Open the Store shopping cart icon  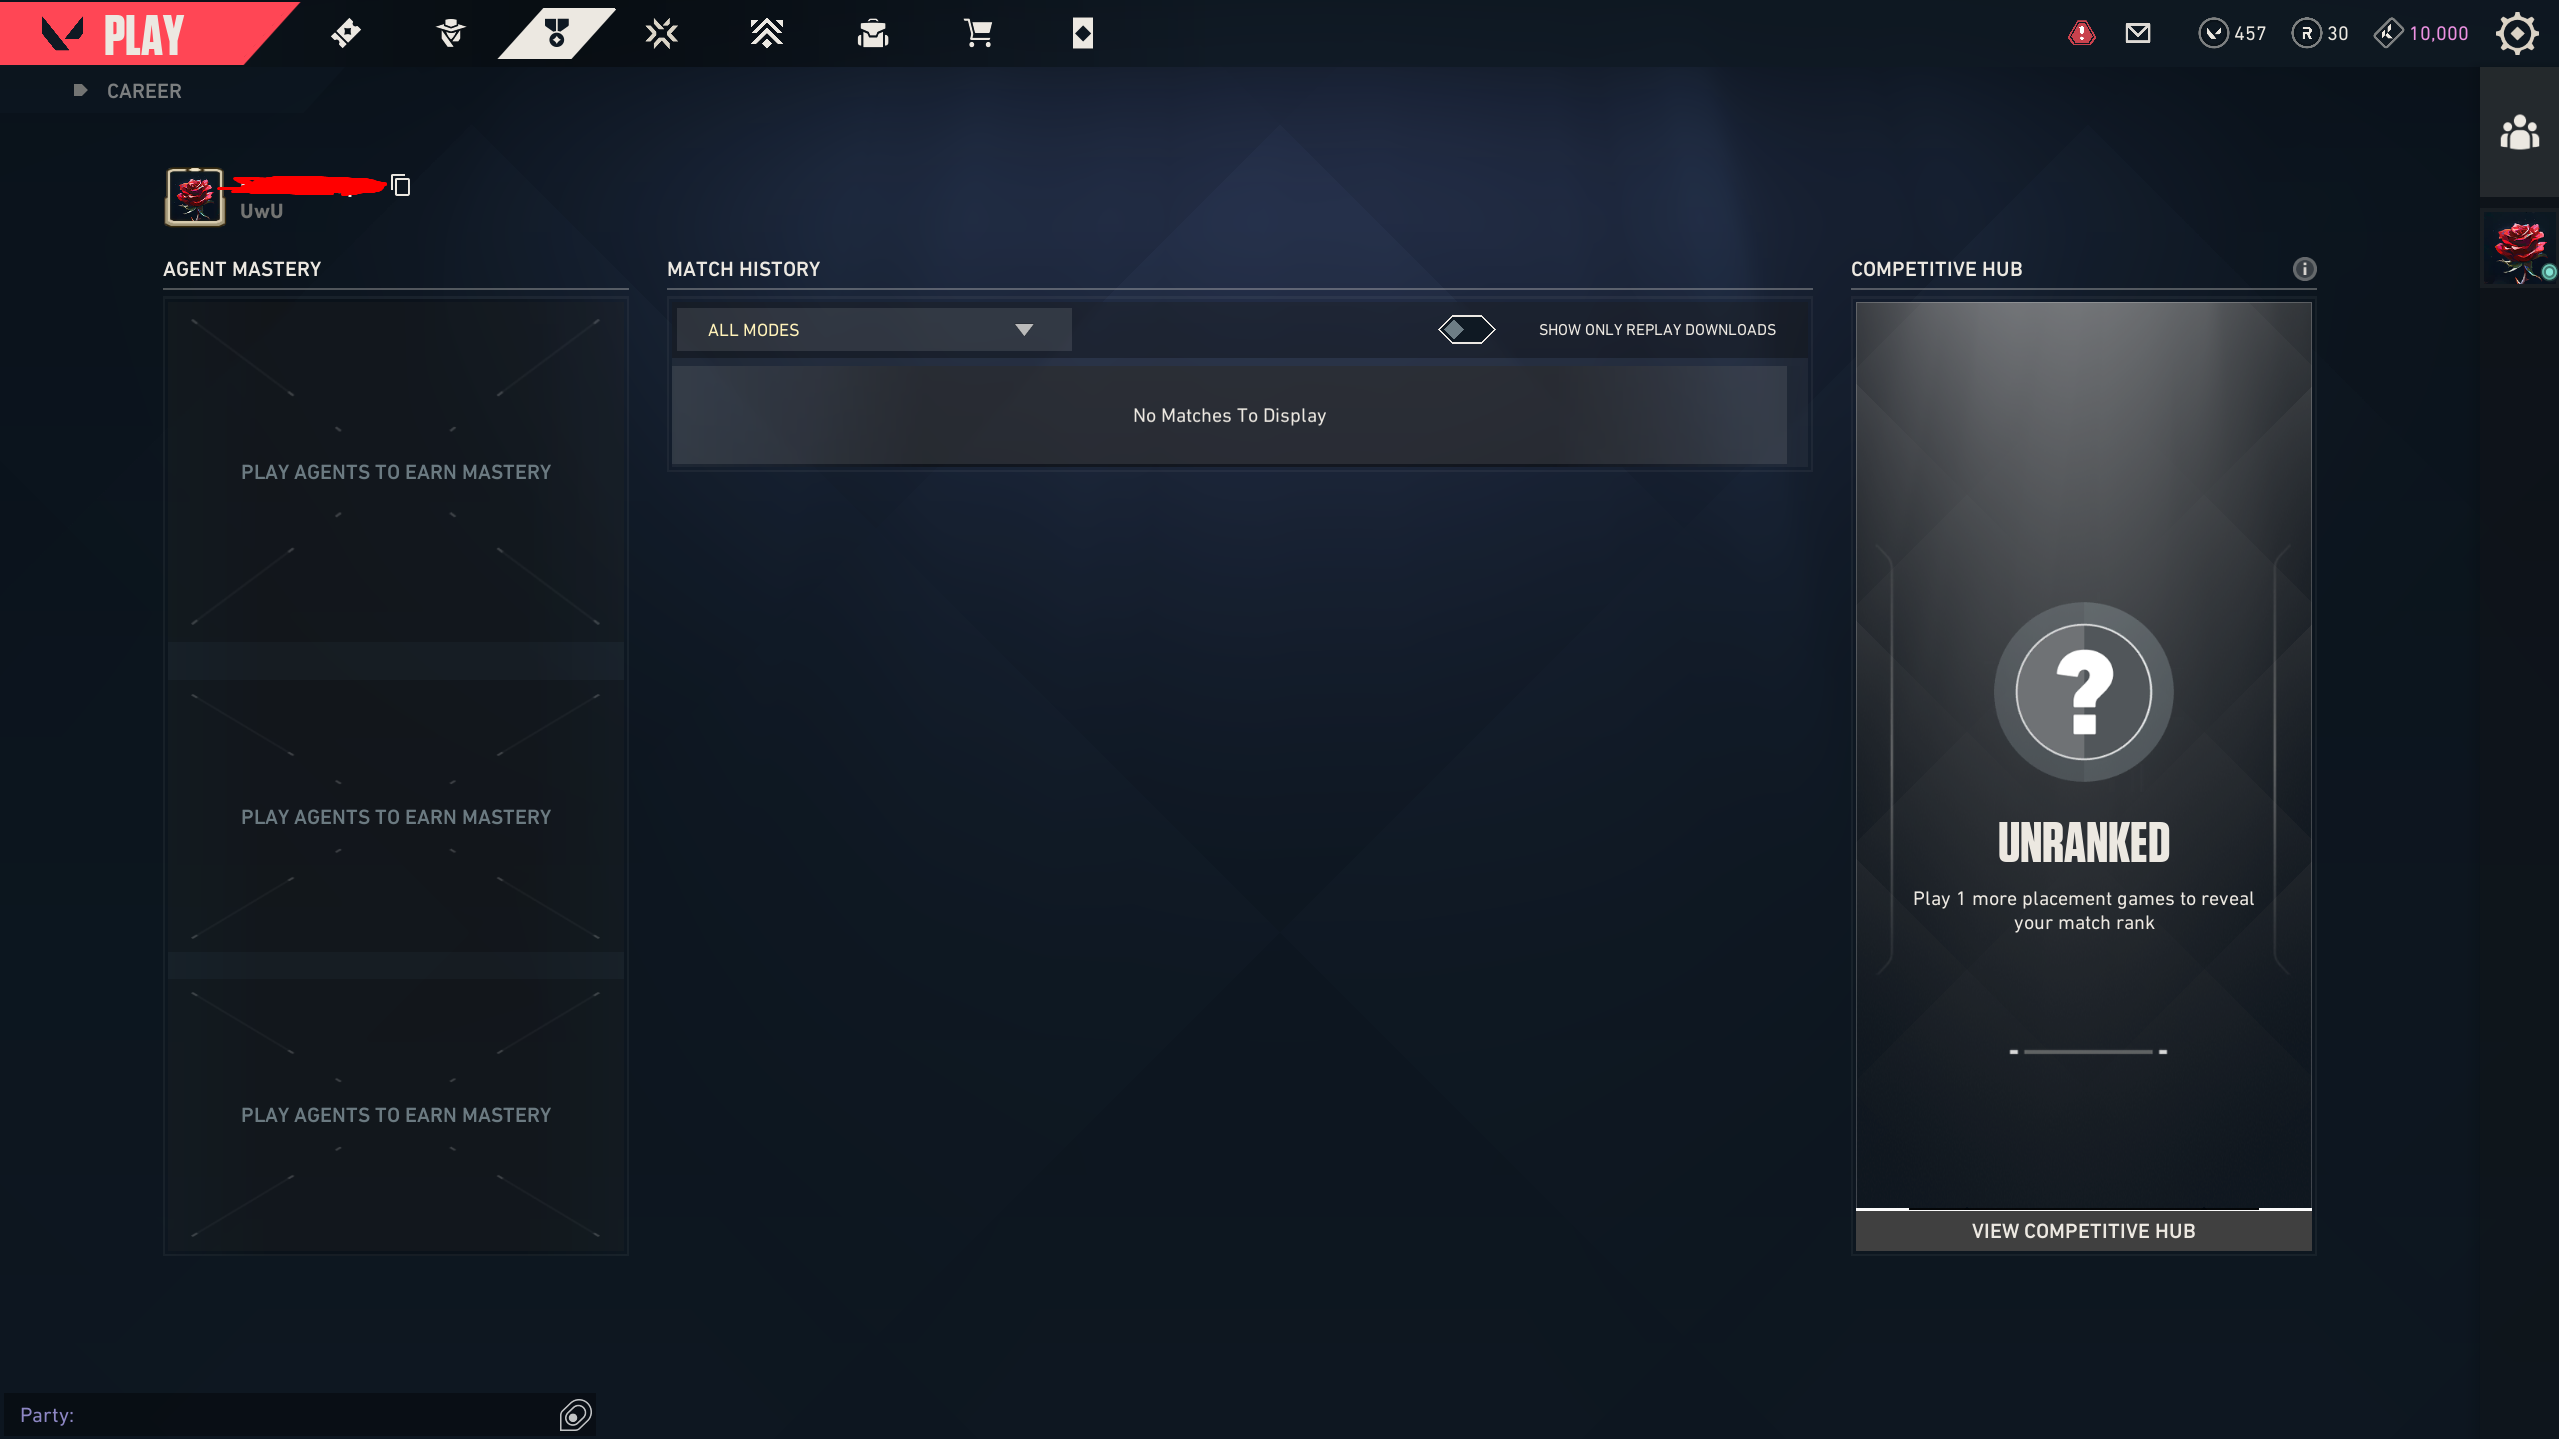click(x=978, y=34)
